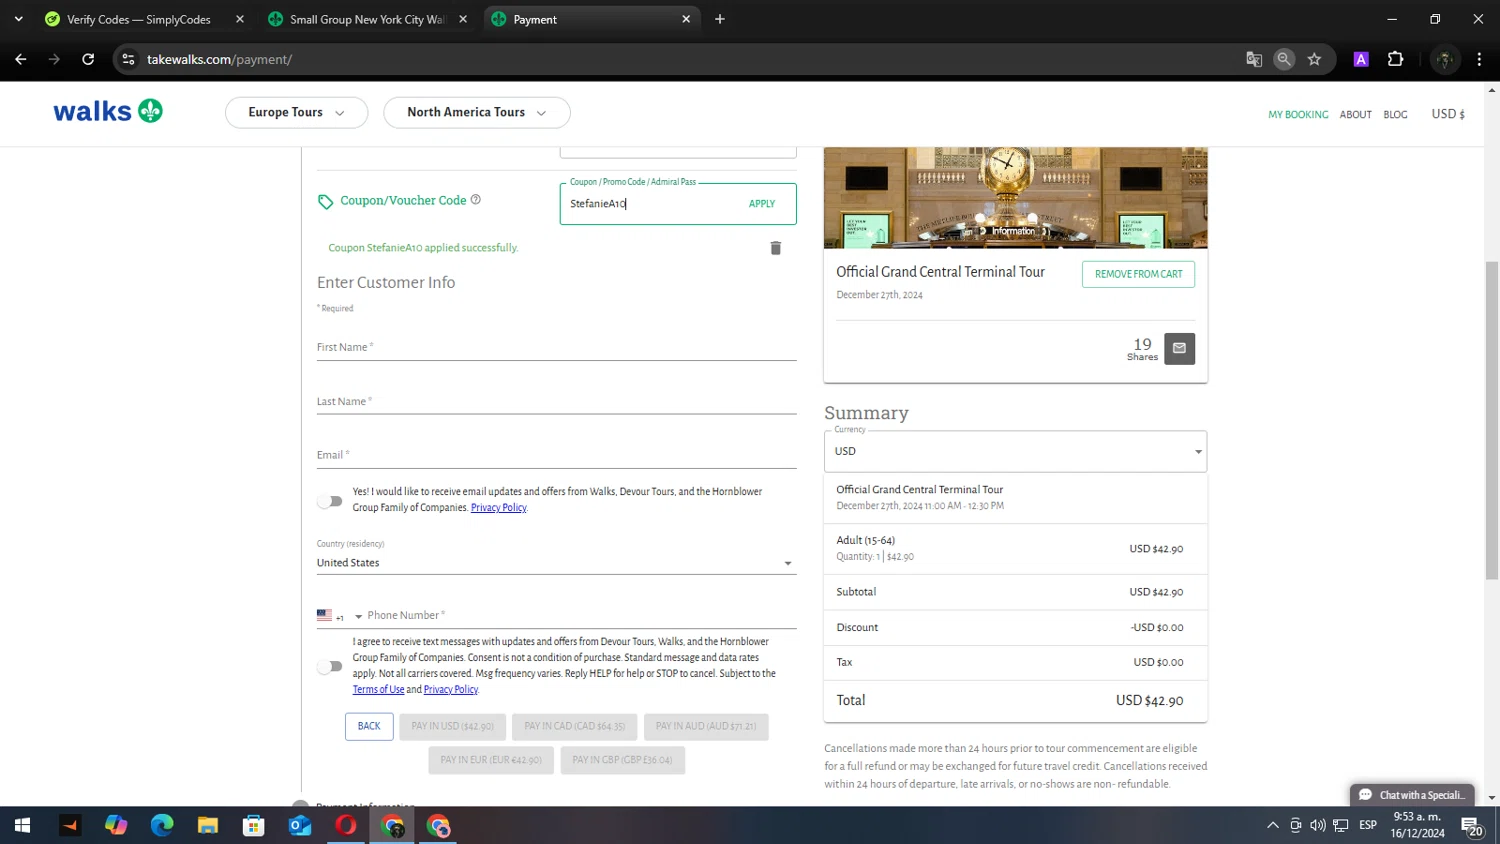Open Microsoft Store from taskbar
Image resolution: width=1500 pixels, height=844 pixels.
254,825
